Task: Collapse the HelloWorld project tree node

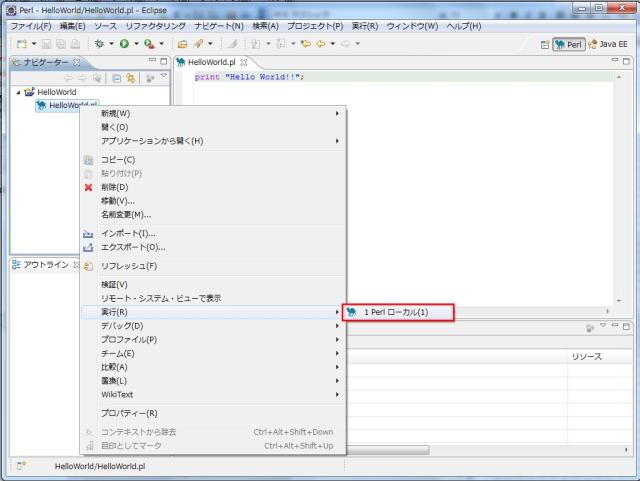Action: click(16, 92)
